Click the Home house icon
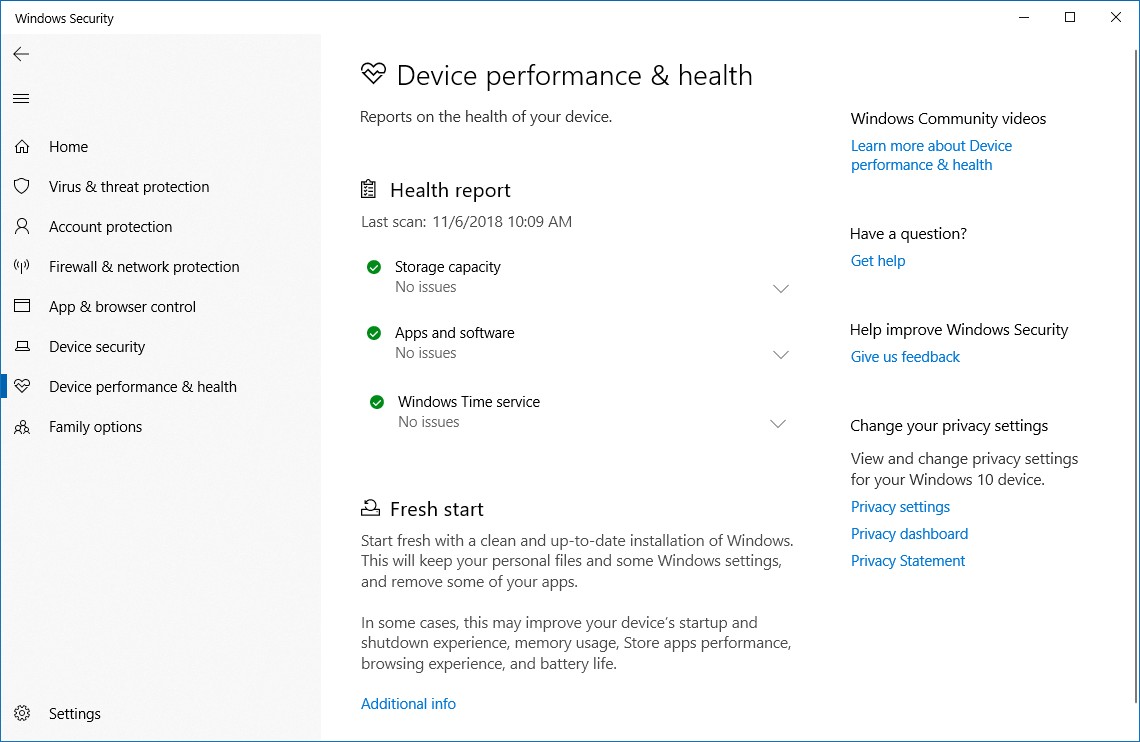1140x742 pixels. 22,146
